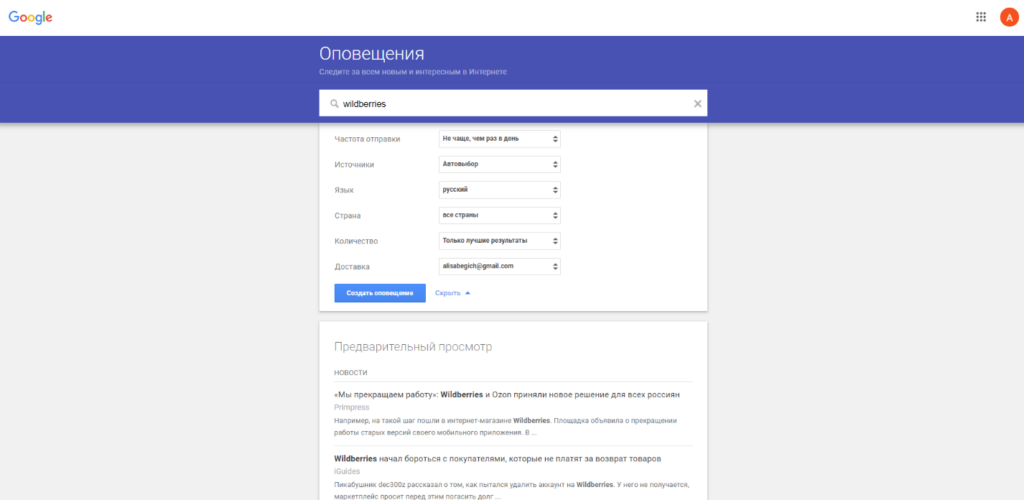Click the Язык label
1024x500 pixels.
pyautogui.click(x=343, y=190)
